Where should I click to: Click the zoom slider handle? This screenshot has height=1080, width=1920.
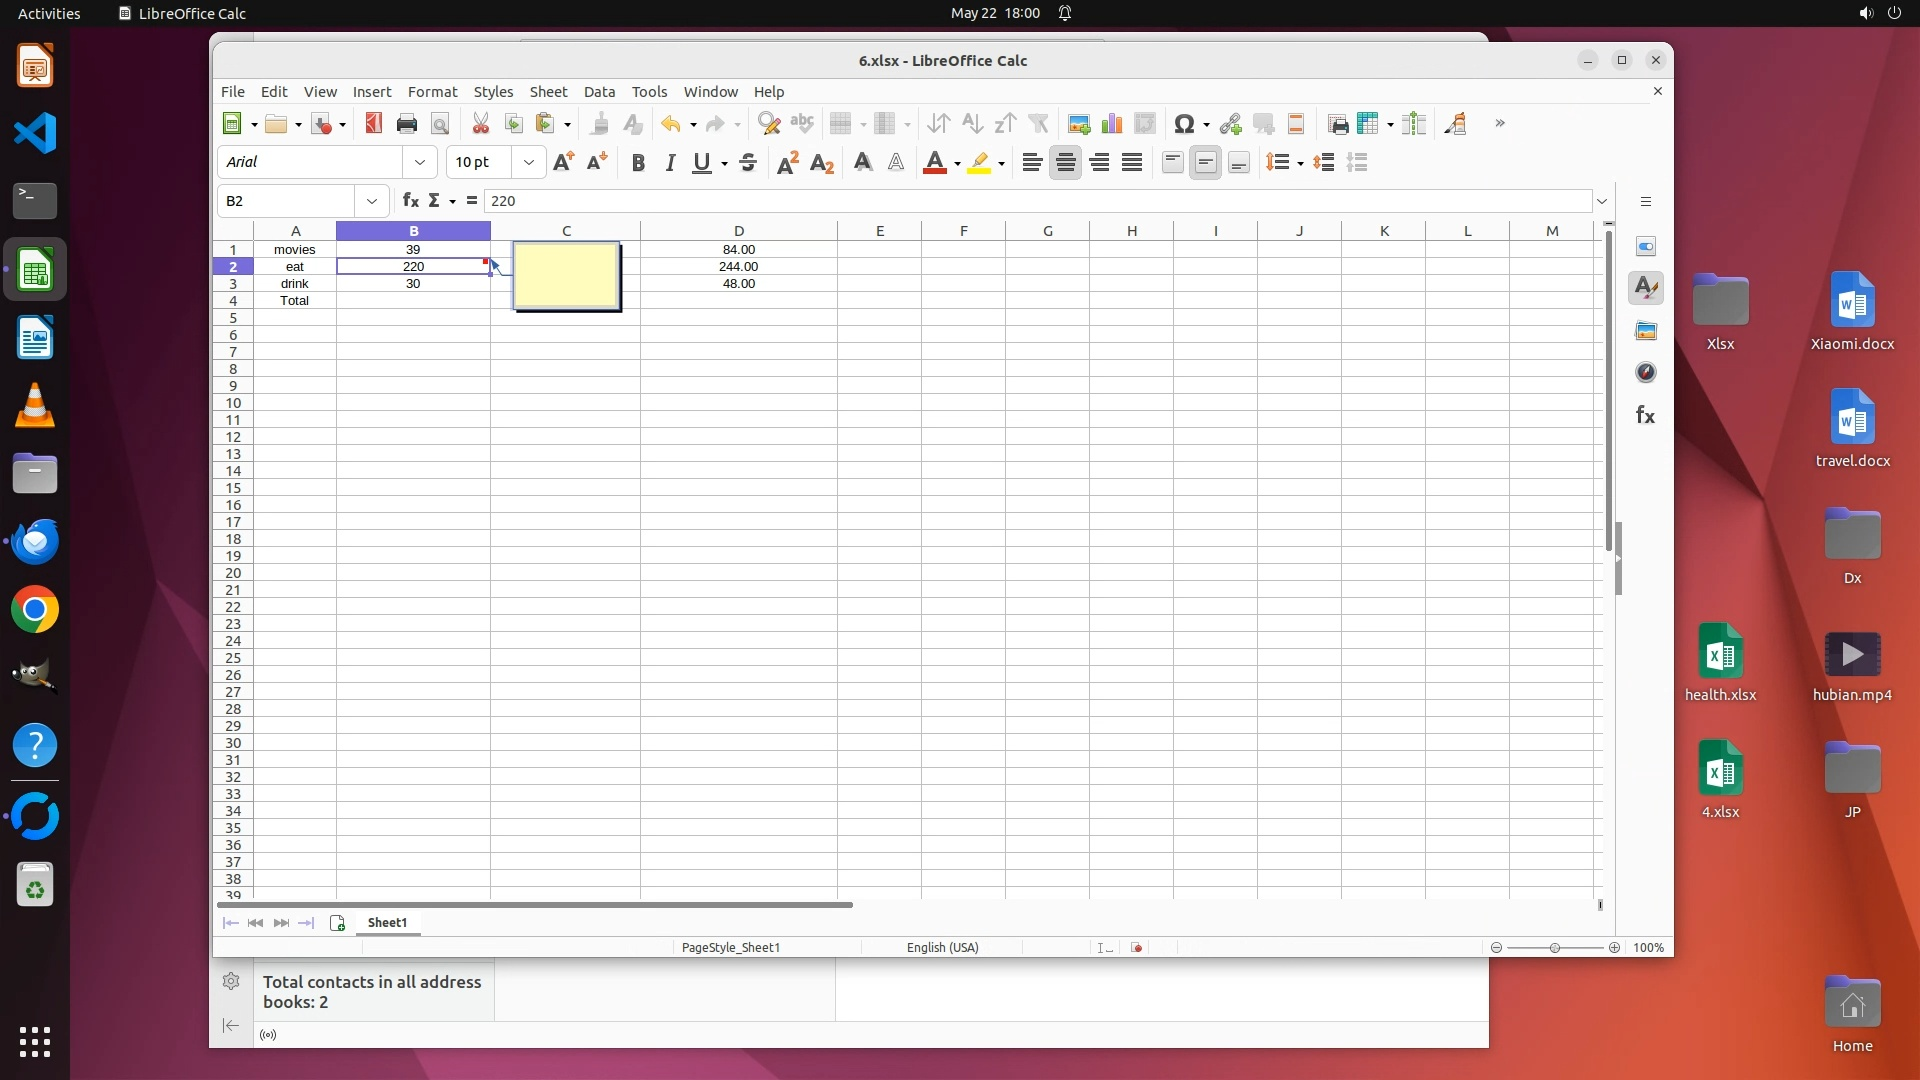point(1555,948)
